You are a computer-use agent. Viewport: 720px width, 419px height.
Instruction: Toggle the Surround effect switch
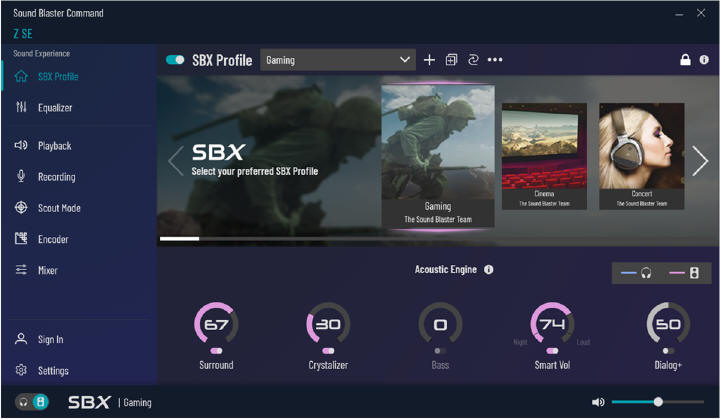216,351
